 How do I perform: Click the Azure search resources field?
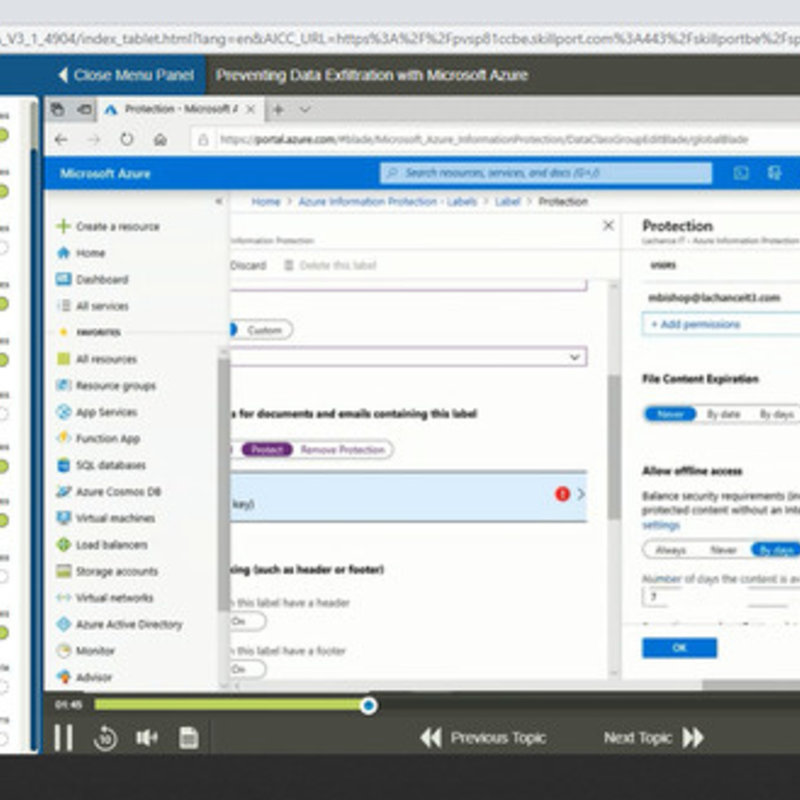pyautogui.click(x=545, y=173)
